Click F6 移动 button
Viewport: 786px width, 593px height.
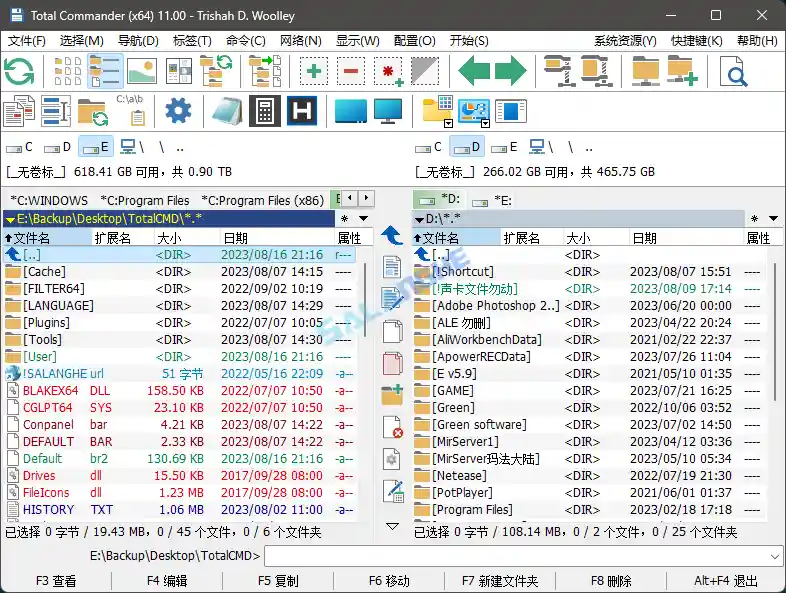[389, 581]
